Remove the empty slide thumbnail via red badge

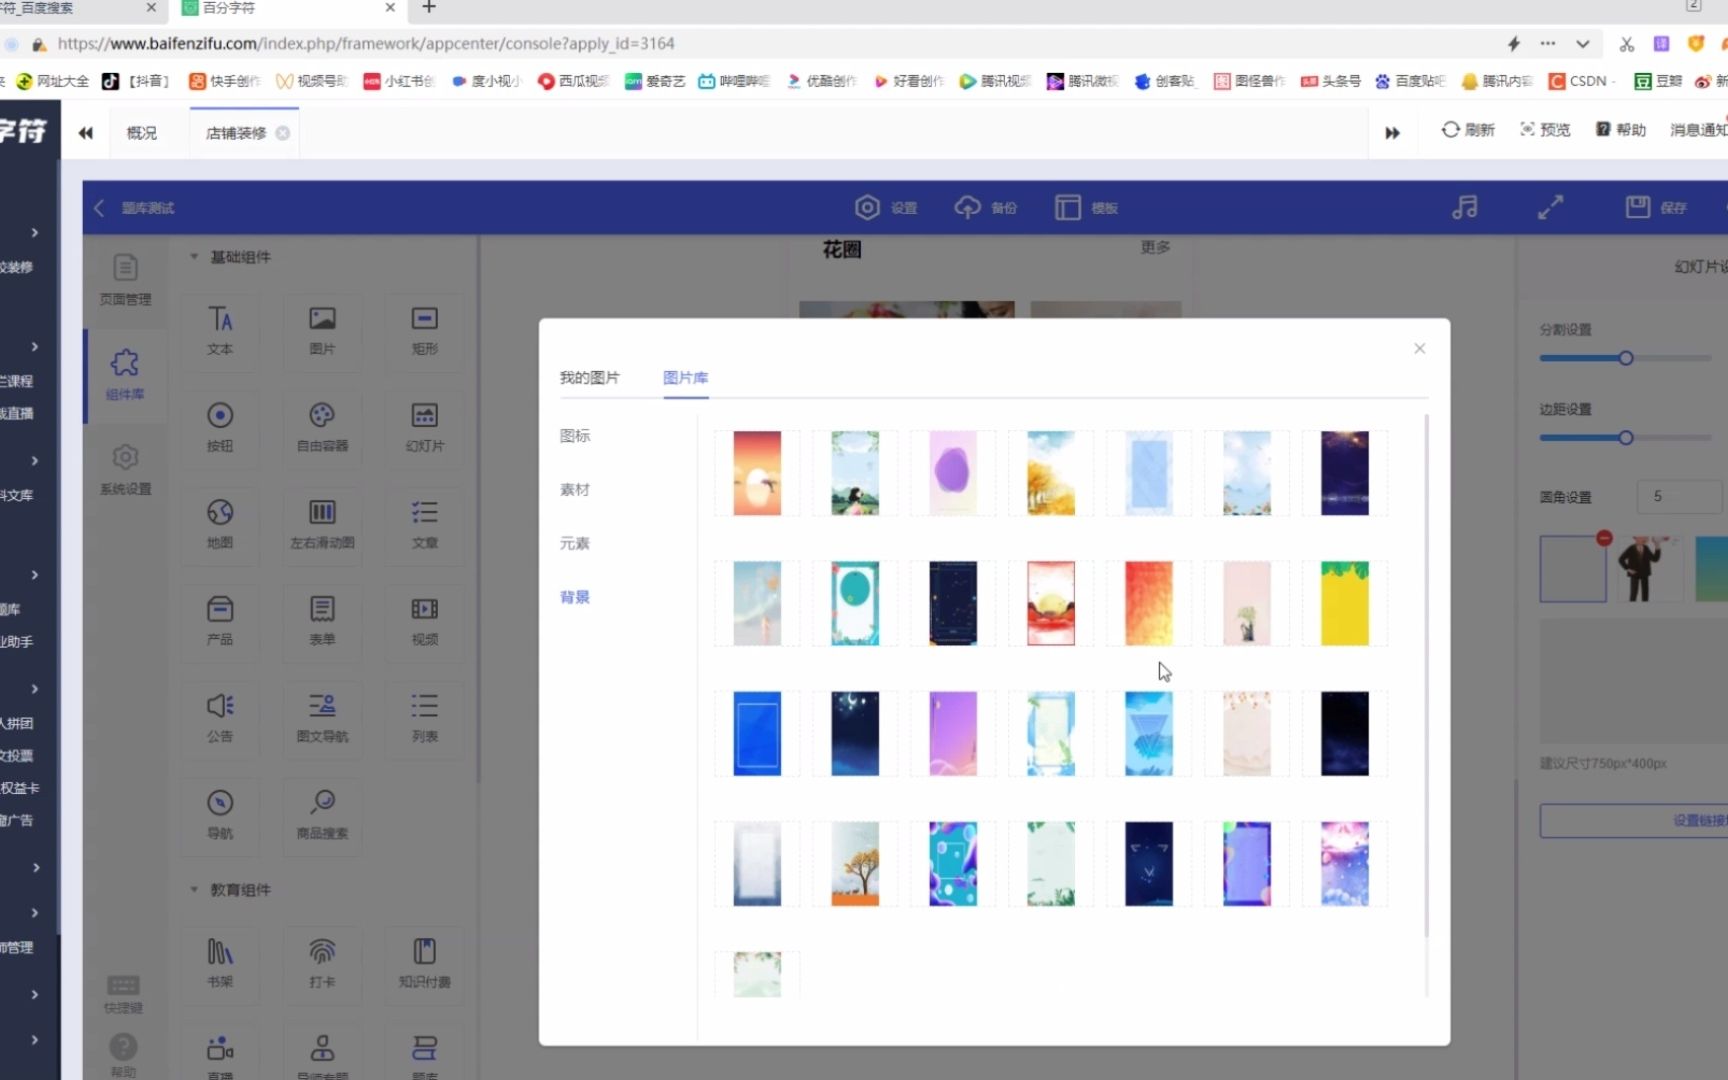click(1604, 538)
